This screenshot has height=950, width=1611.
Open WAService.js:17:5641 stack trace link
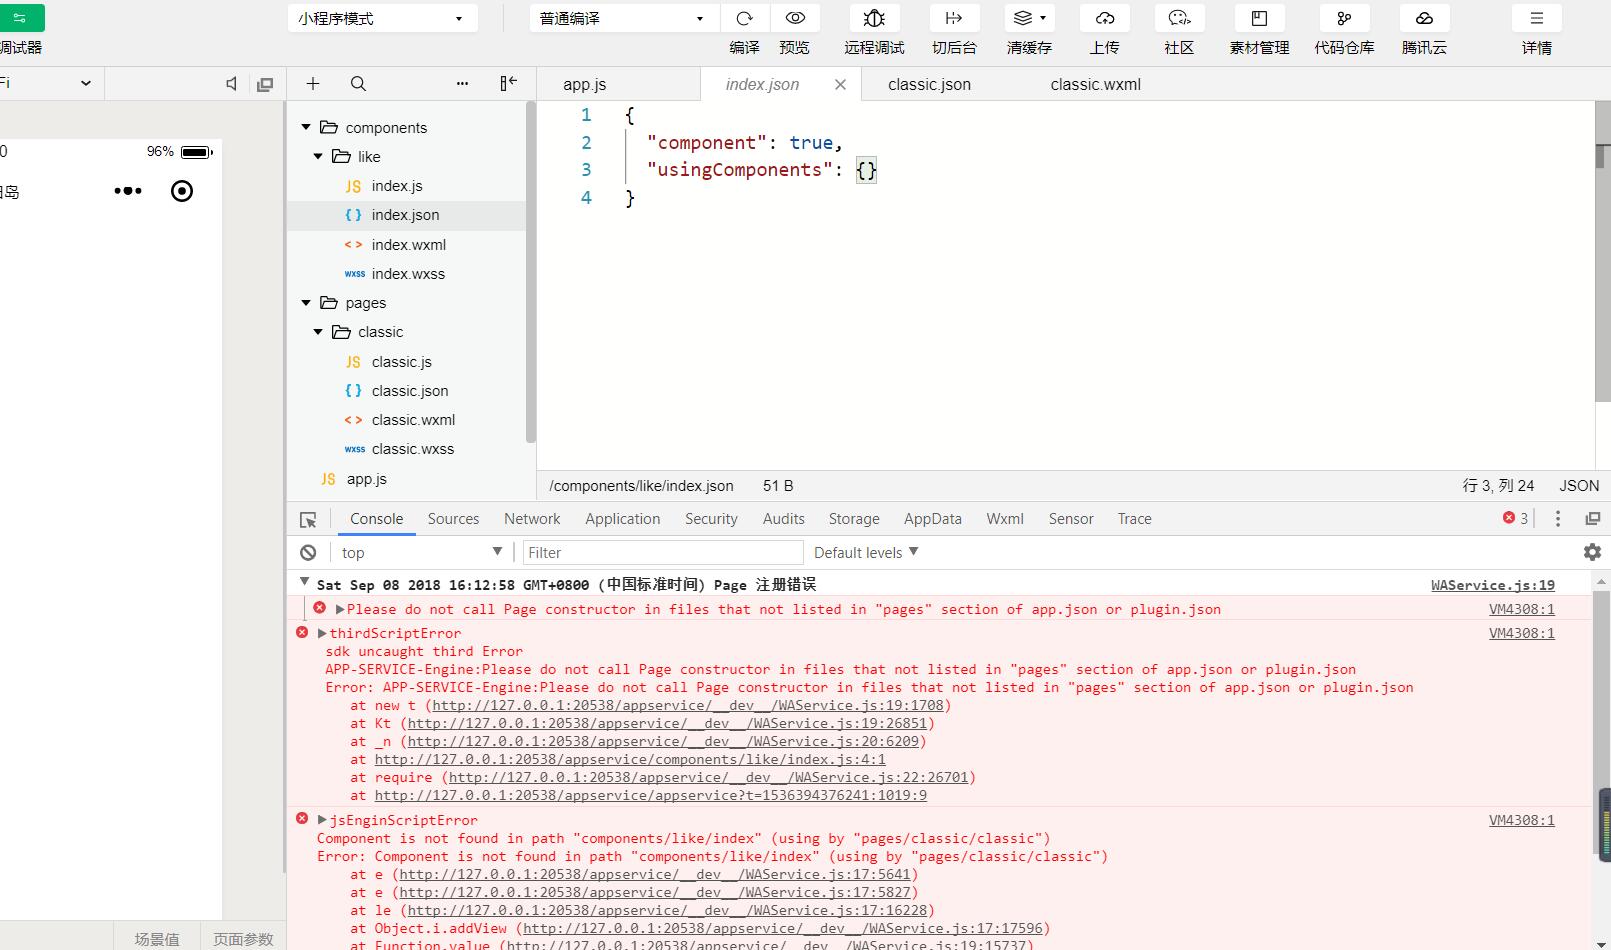(x=655, y=874)
